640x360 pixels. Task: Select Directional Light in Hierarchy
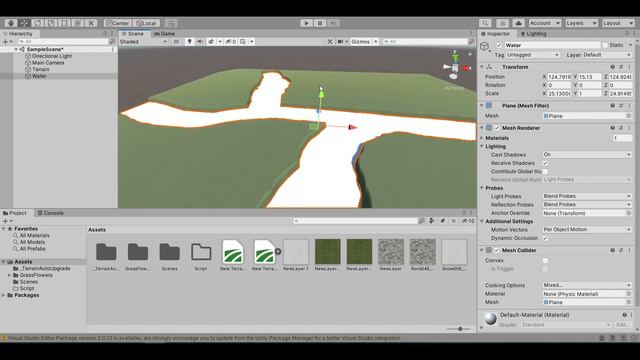click(52, 56)
